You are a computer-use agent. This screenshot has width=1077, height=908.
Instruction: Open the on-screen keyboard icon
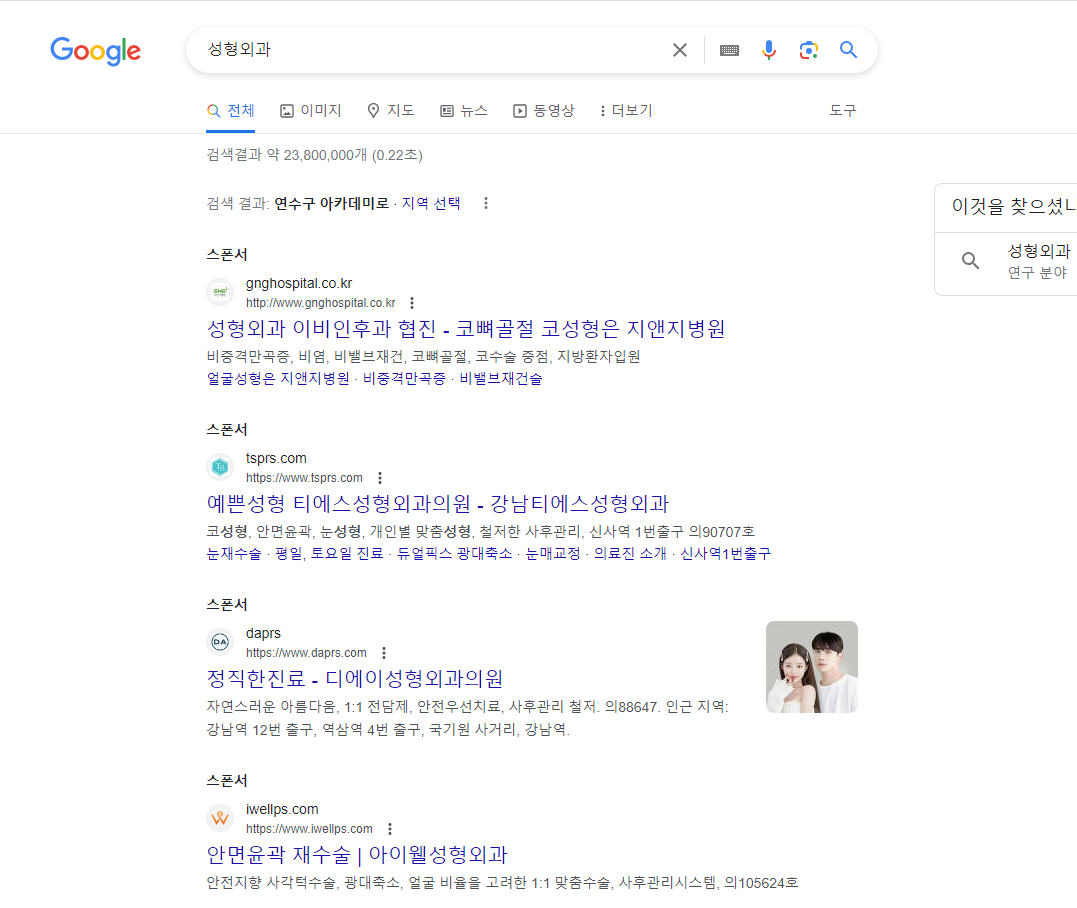coord(729,50)
